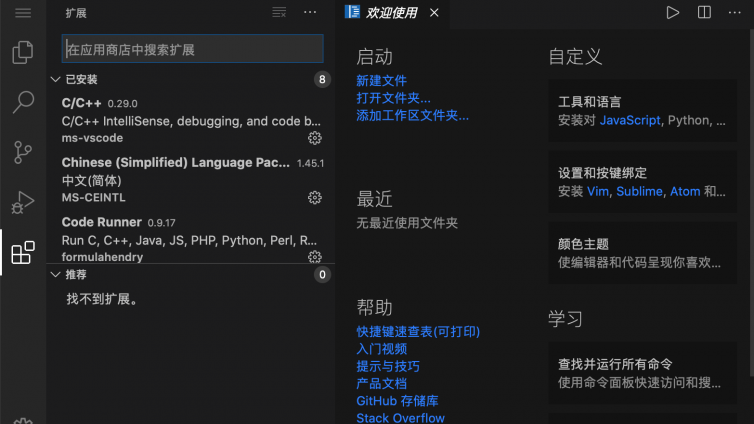Open the Stack Overflow link

coord(401,418)
